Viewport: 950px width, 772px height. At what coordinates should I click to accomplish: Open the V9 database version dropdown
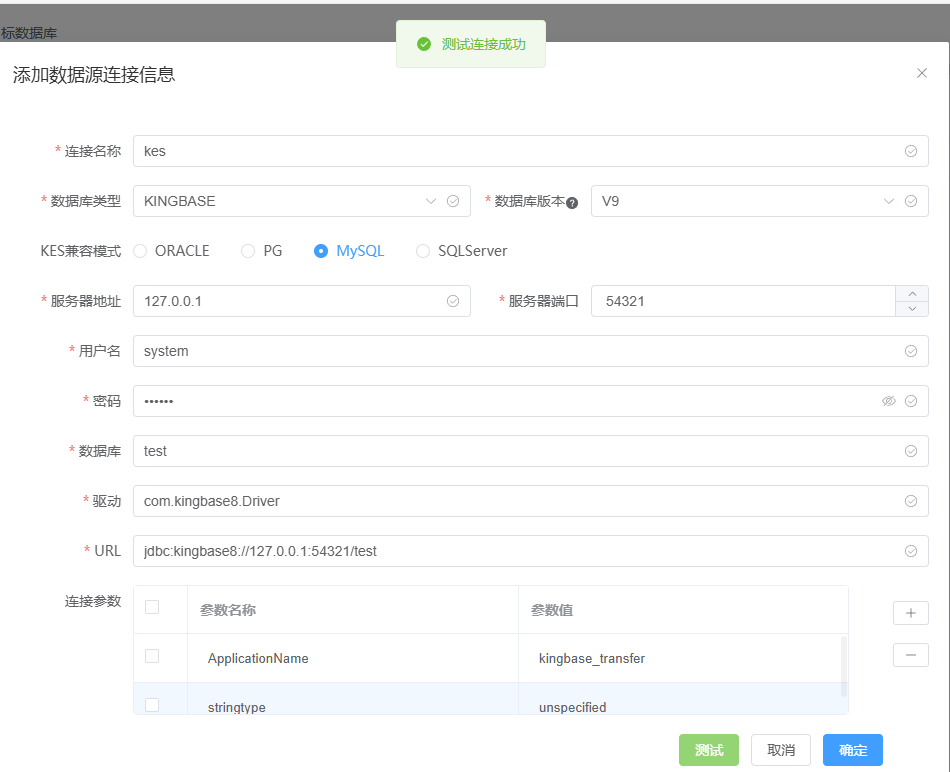tap(759, 201)
